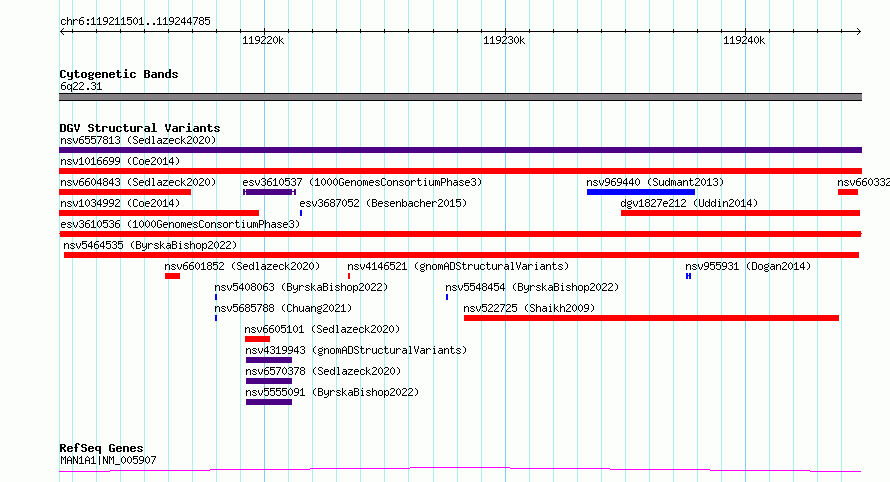Screen dimensions: 890x482
Task: Open the nsv6604843 (Sedlazeck2020) label
Action: point(138,182)
